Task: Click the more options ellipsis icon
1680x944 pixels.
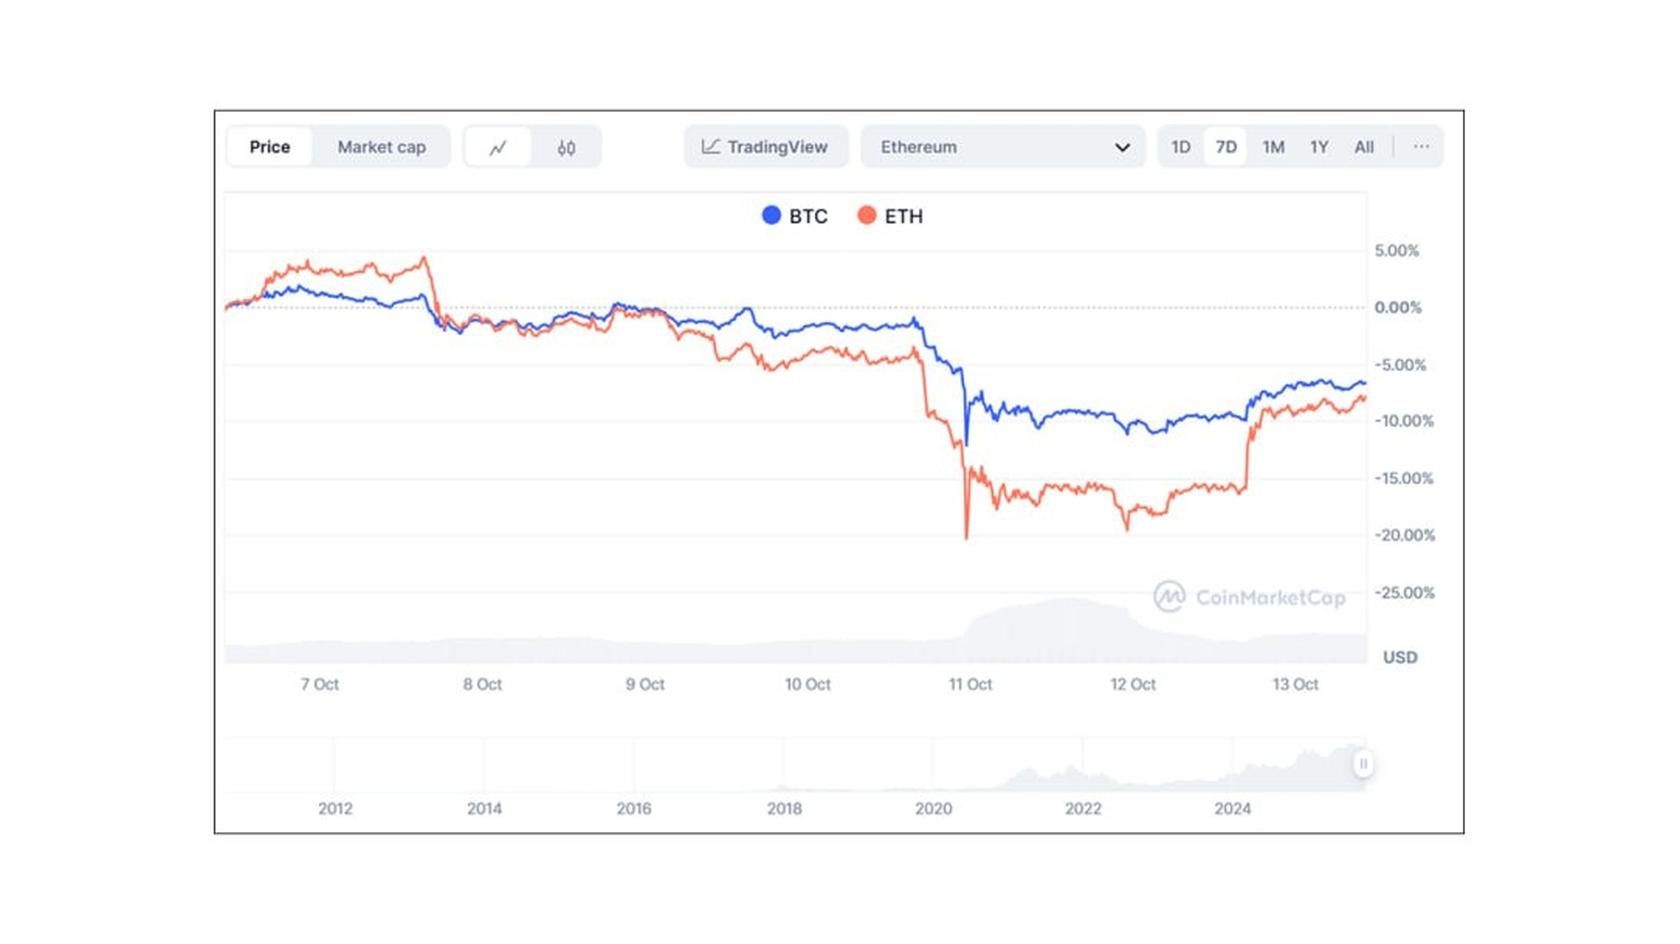Action: 1421,146
